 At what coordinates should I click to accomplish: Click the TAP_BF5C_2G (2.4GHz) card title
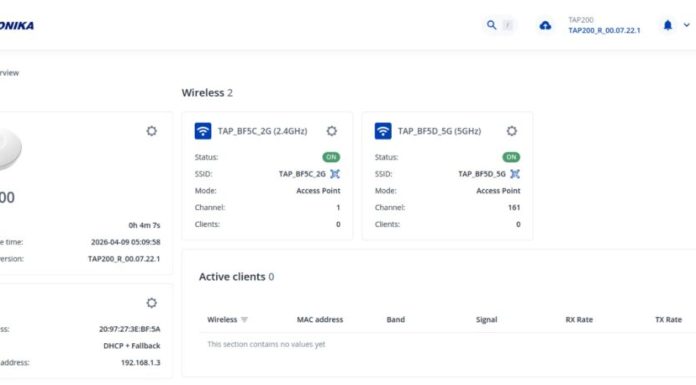coord(262,131)
